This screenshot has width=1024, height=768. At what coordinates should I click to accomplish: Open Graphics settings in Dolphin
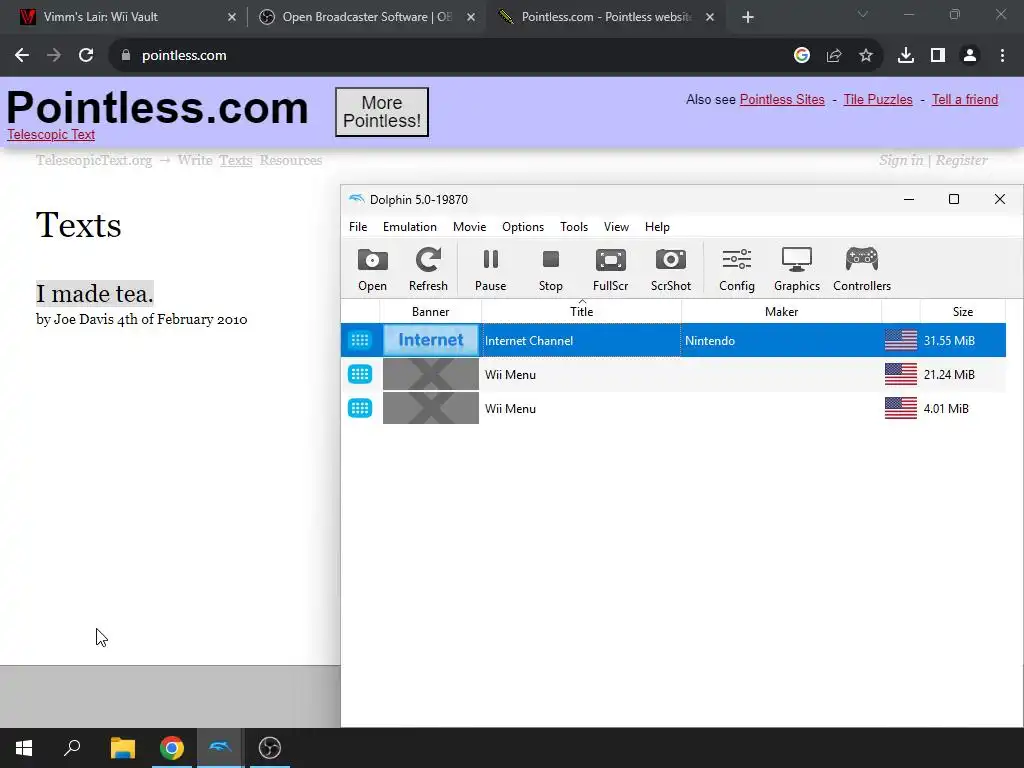[797, 269]
